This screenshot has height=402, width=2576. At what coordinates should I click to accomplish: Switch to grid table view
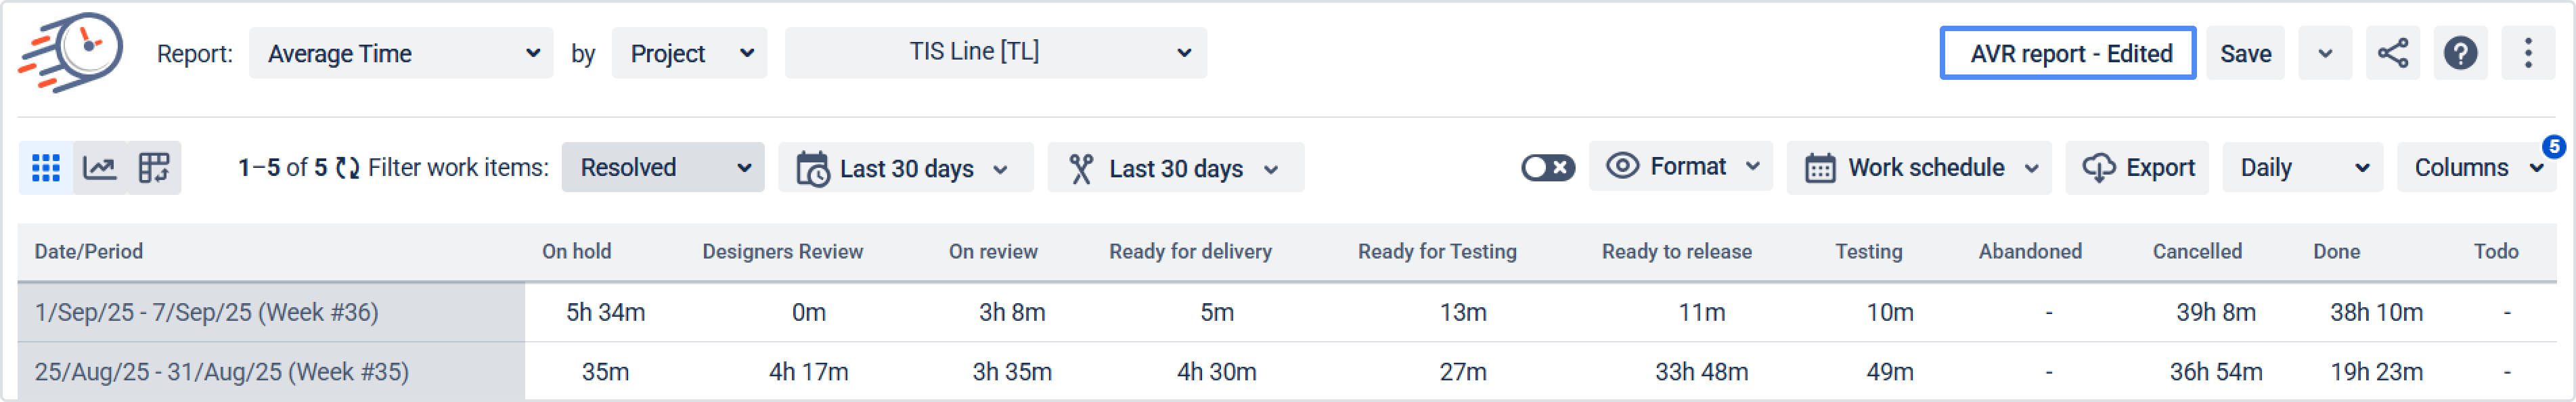pyautogui.click(x=46, y=168)
